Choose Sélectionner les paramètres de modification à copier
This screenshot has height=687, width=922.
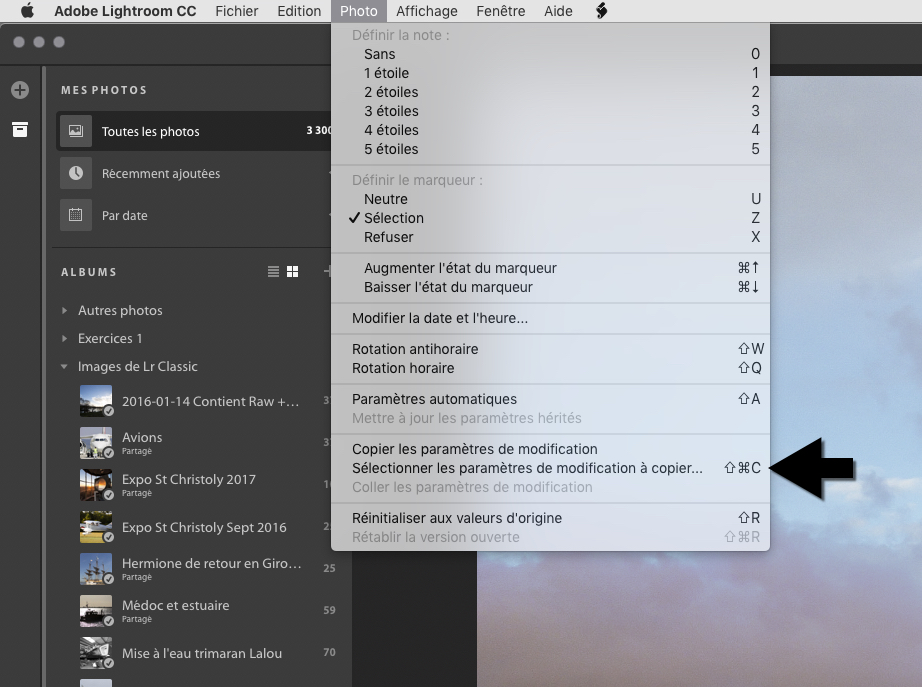(x=550, y=468)
